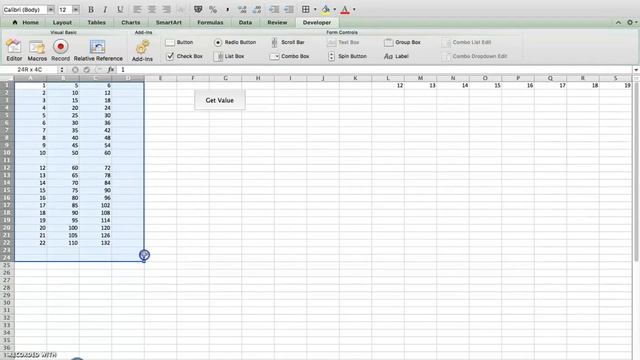
Task: Decrease indent level
Action: 274,9
